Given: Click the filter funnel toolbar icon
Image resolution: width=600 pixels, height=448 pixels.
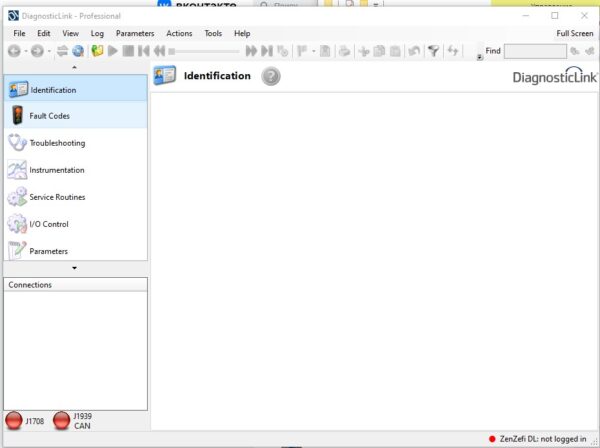Looking at the screenshot, I should pos(433,51).
